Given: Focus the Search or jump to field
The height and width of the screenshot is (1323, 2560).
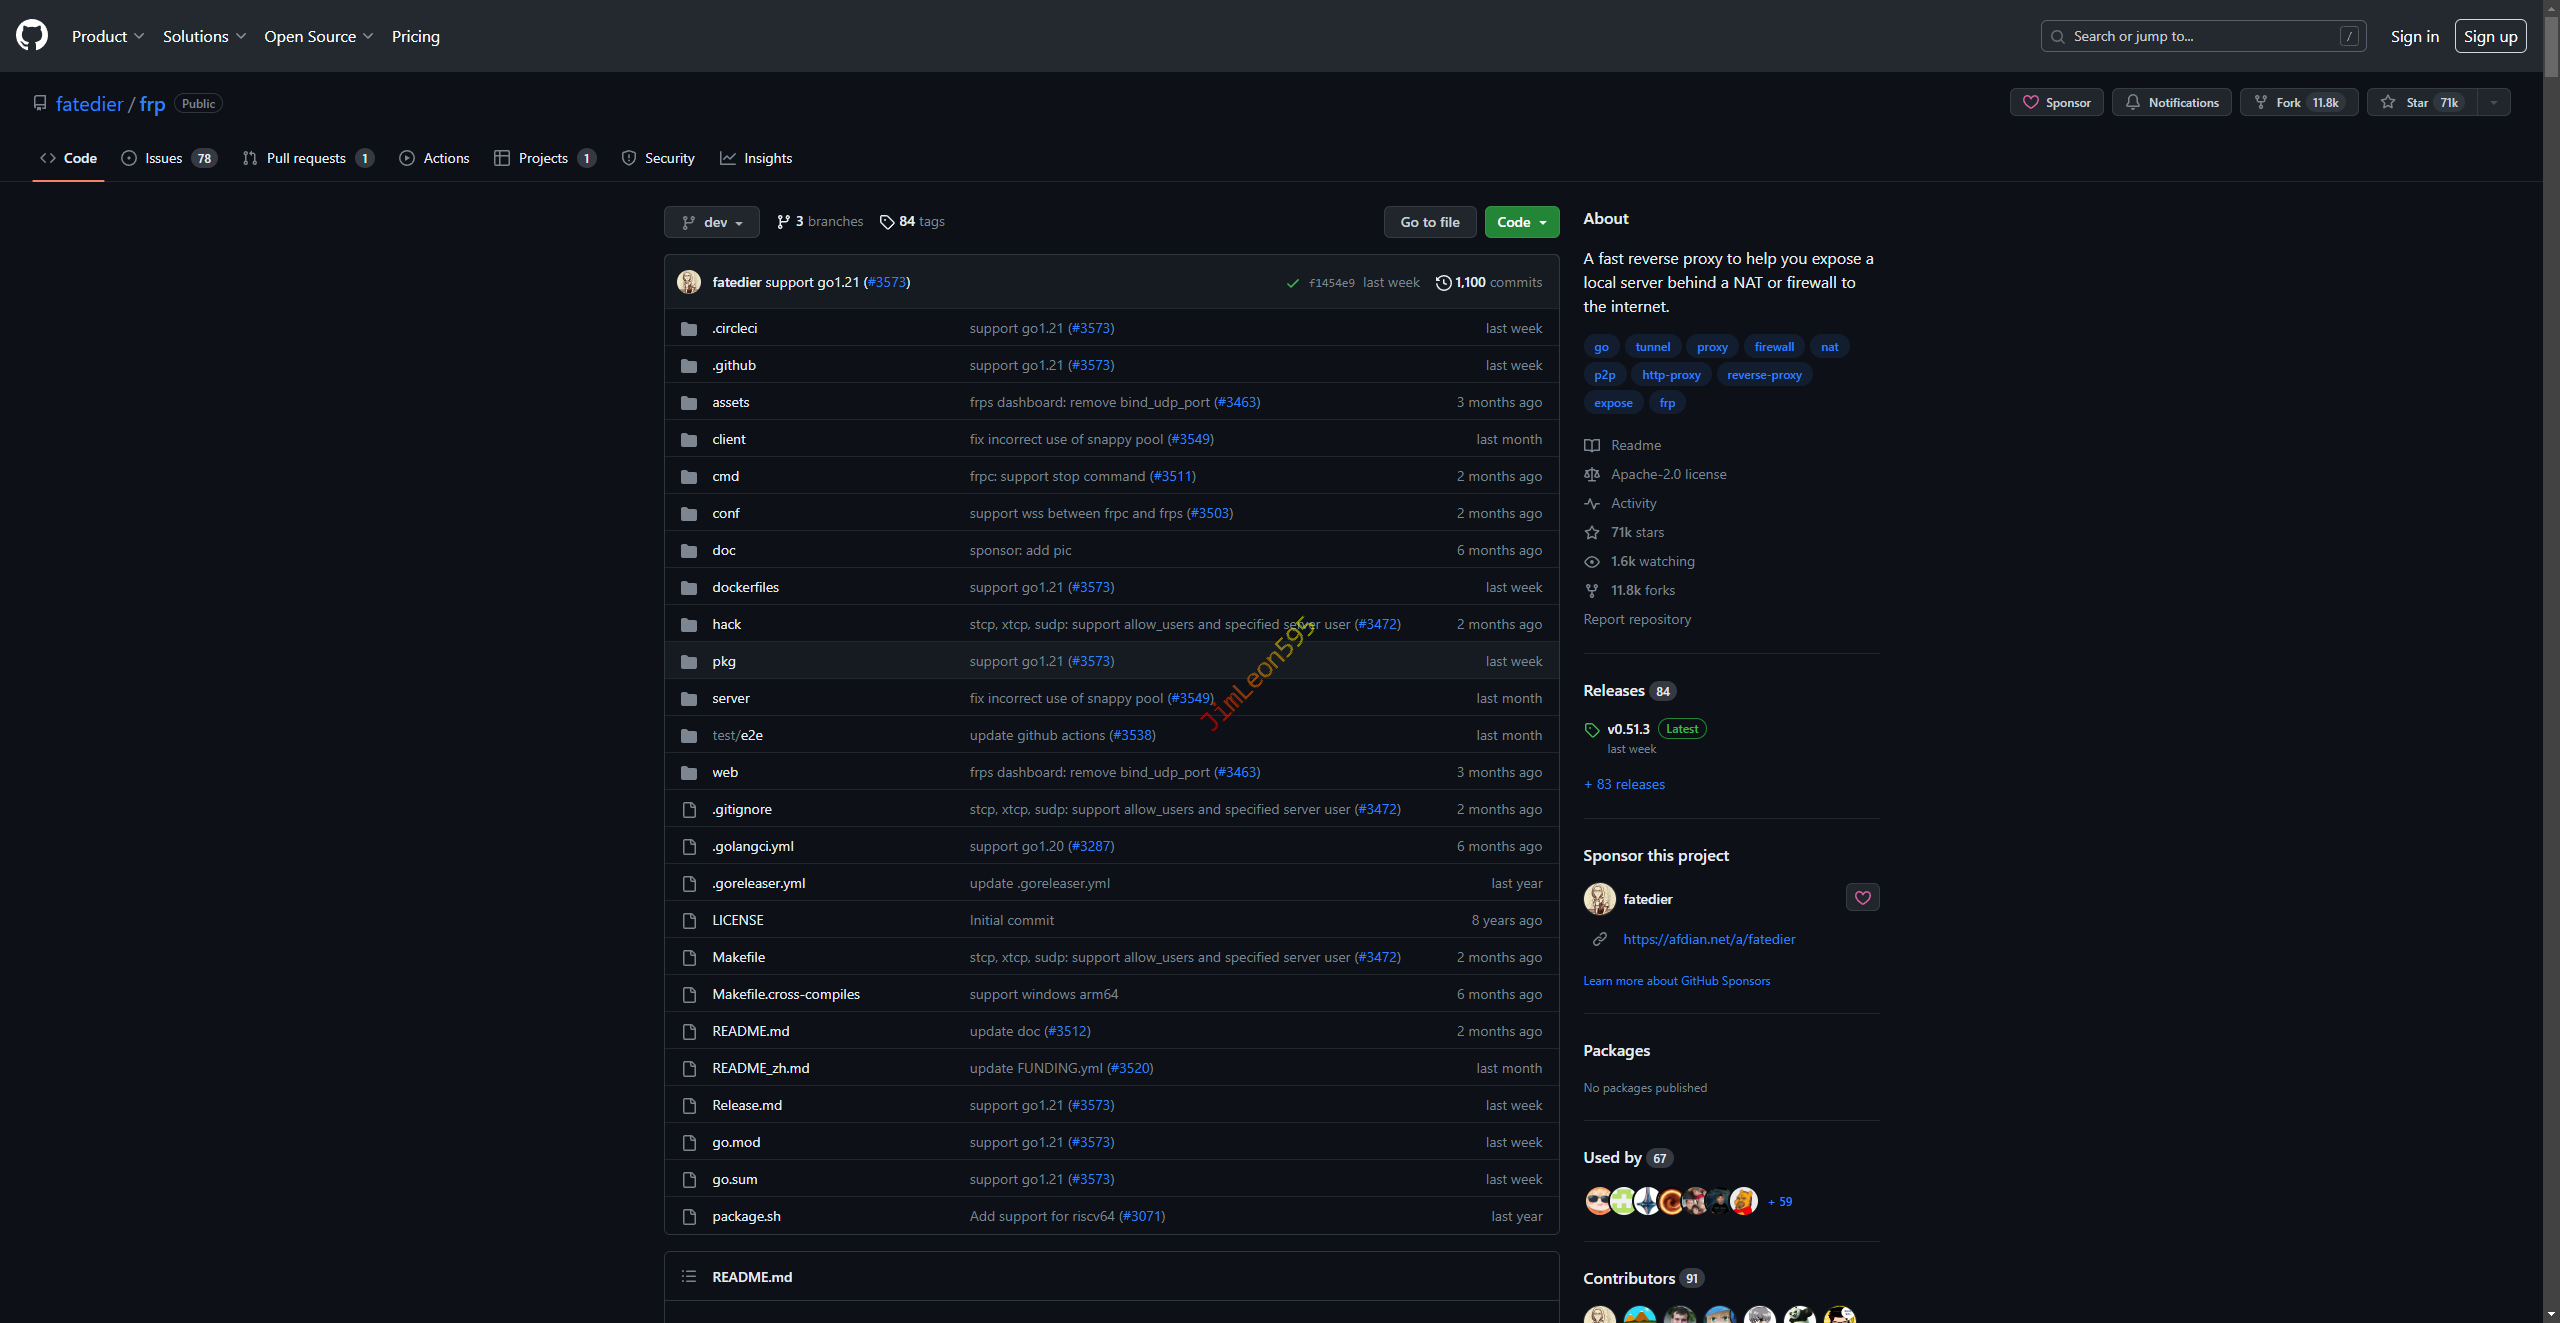Looking at the screenshot, I should [2202, 36].
